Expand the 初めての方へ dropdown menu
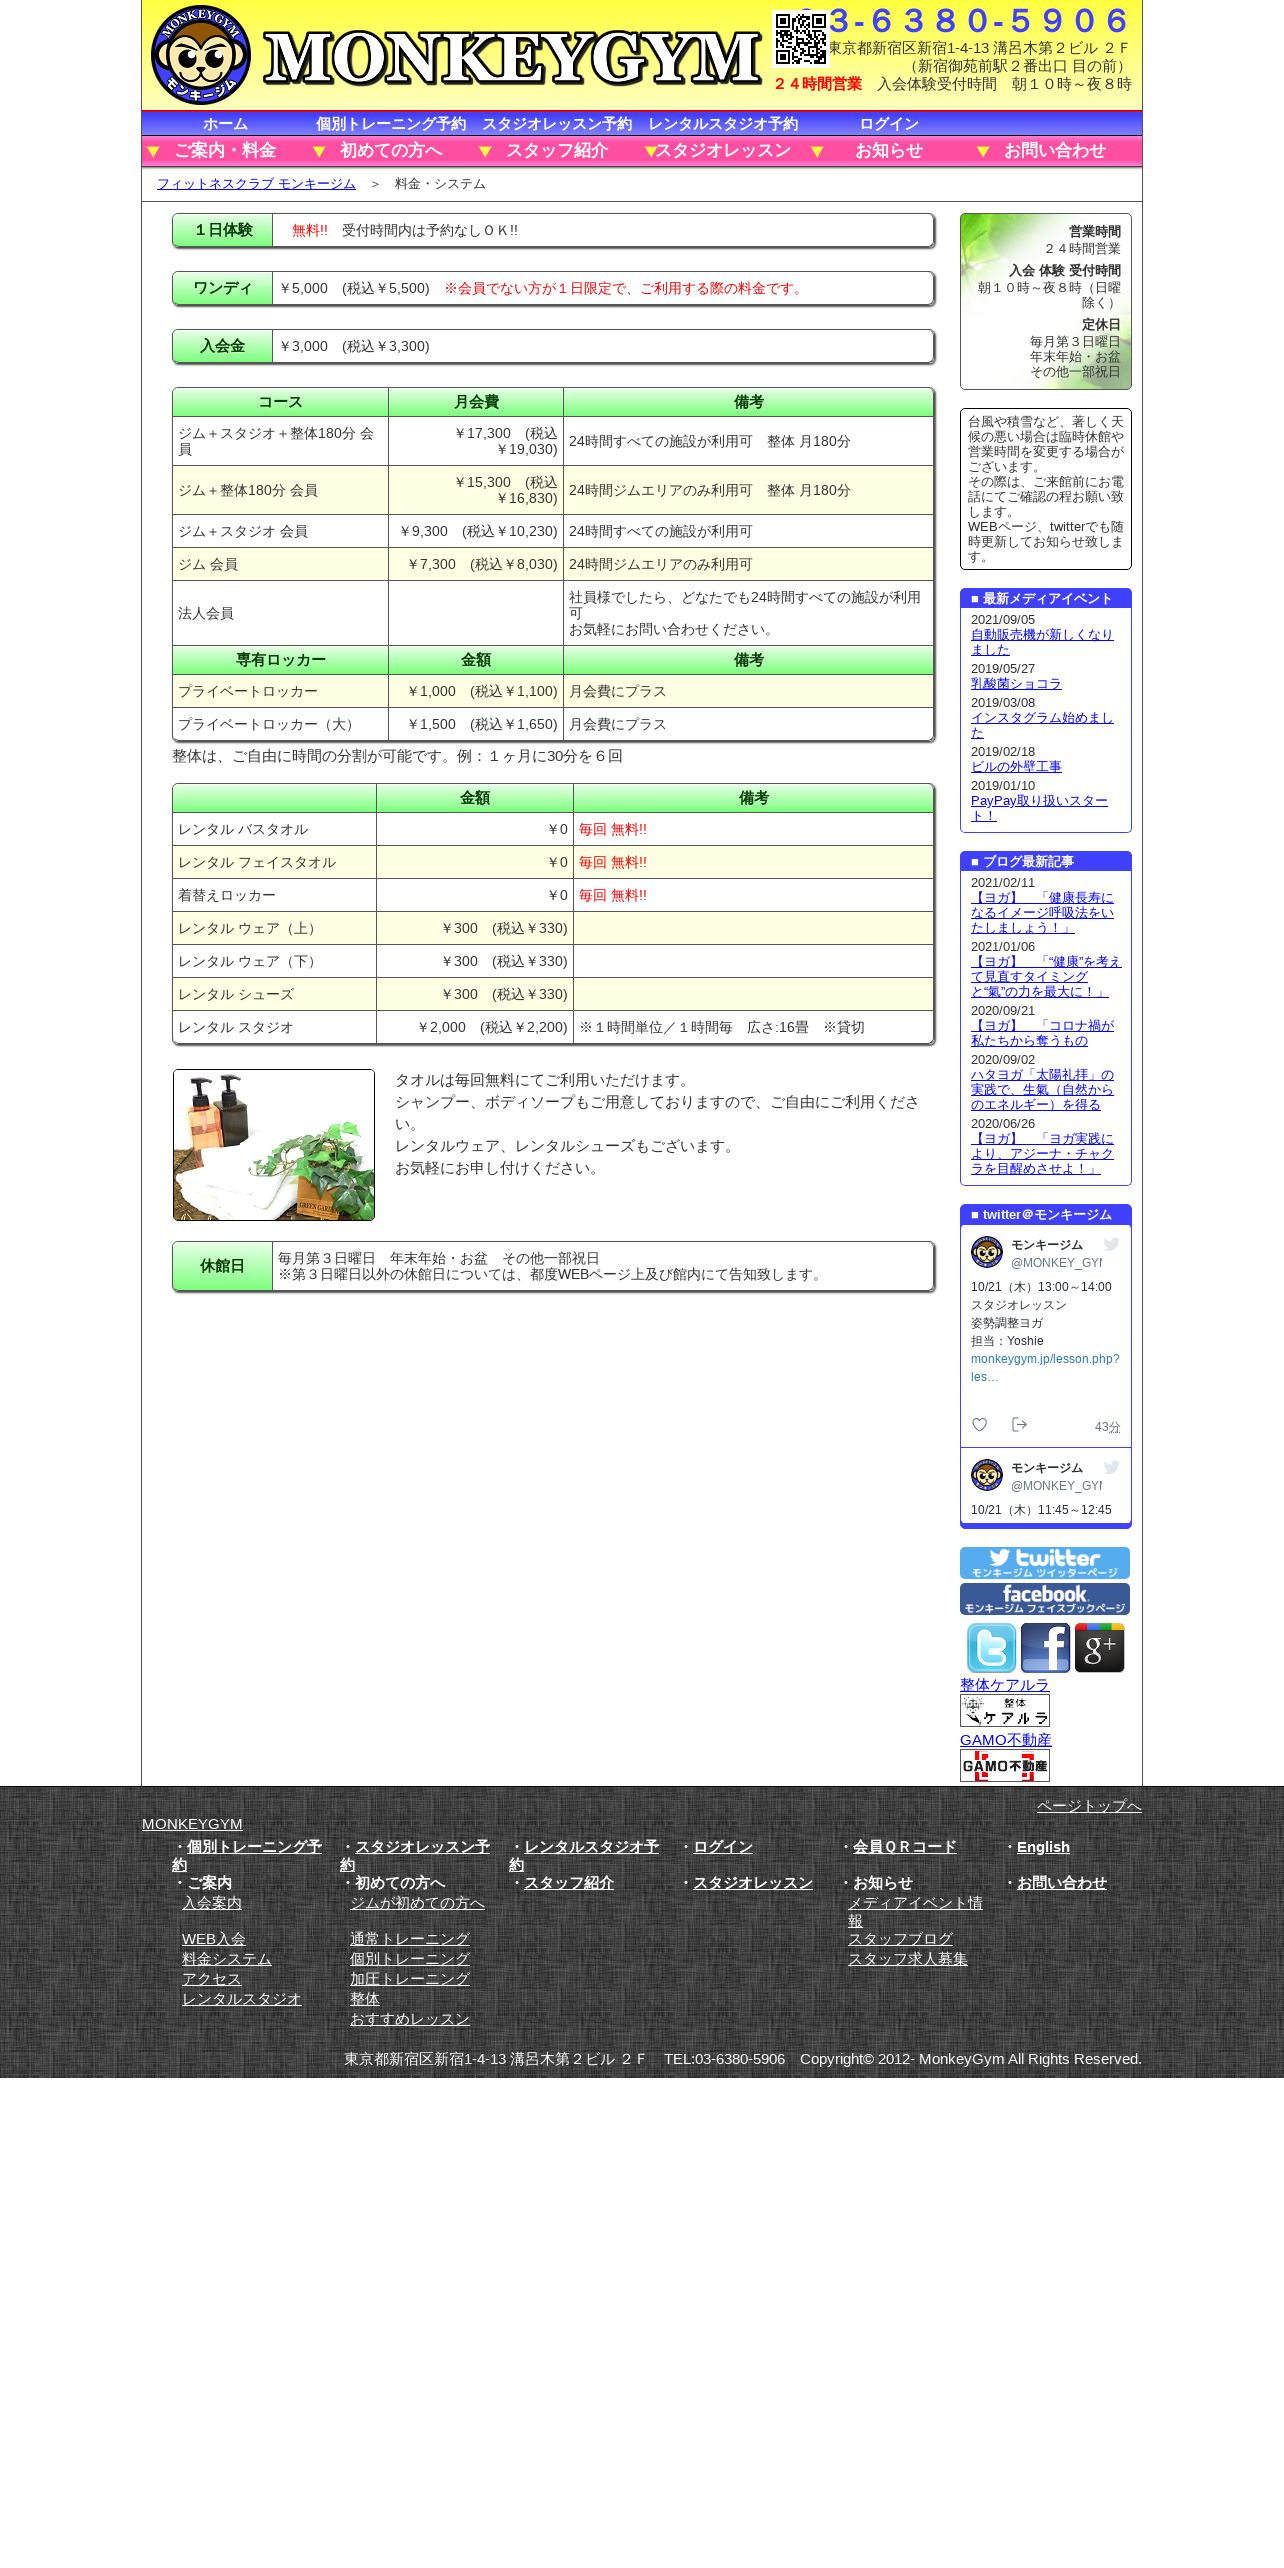The image size is (1284, 2568). pos(391,151)
